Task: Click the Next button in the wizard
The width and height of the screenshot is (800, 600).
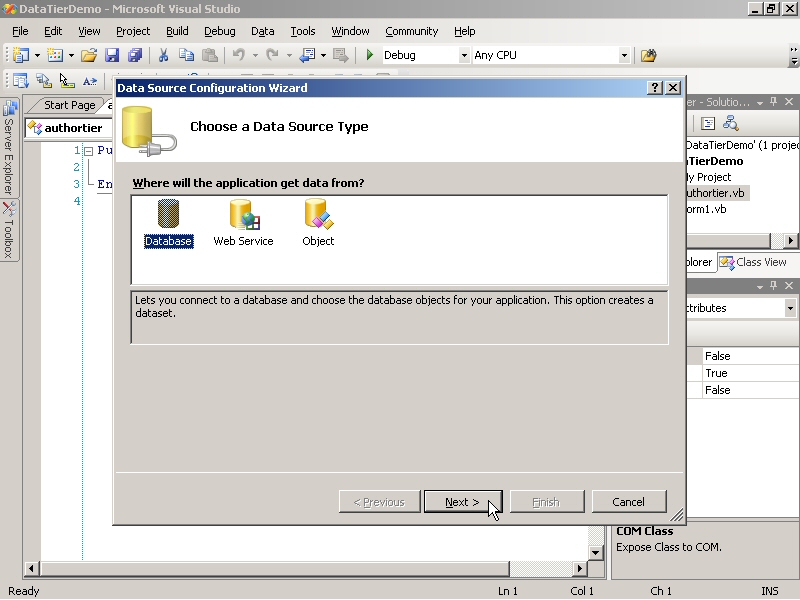Action: coord(463,502)
